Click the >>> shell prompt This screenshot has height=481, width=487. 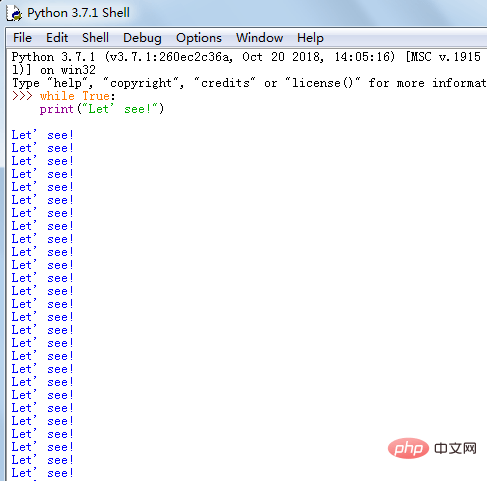click(x=22, y=96)
